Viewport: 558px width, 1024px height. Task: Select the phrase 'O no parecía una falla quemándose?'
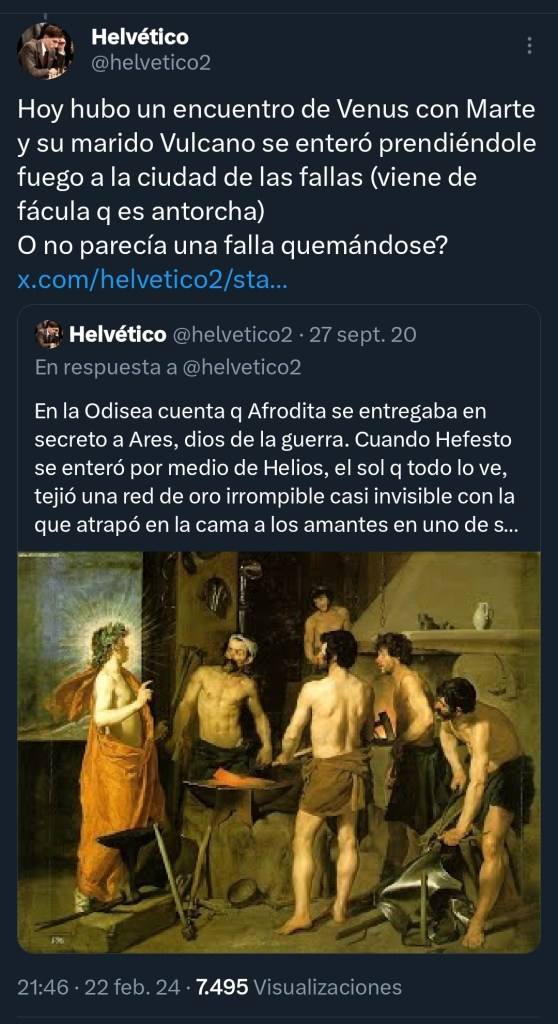(x=232, y=246)
